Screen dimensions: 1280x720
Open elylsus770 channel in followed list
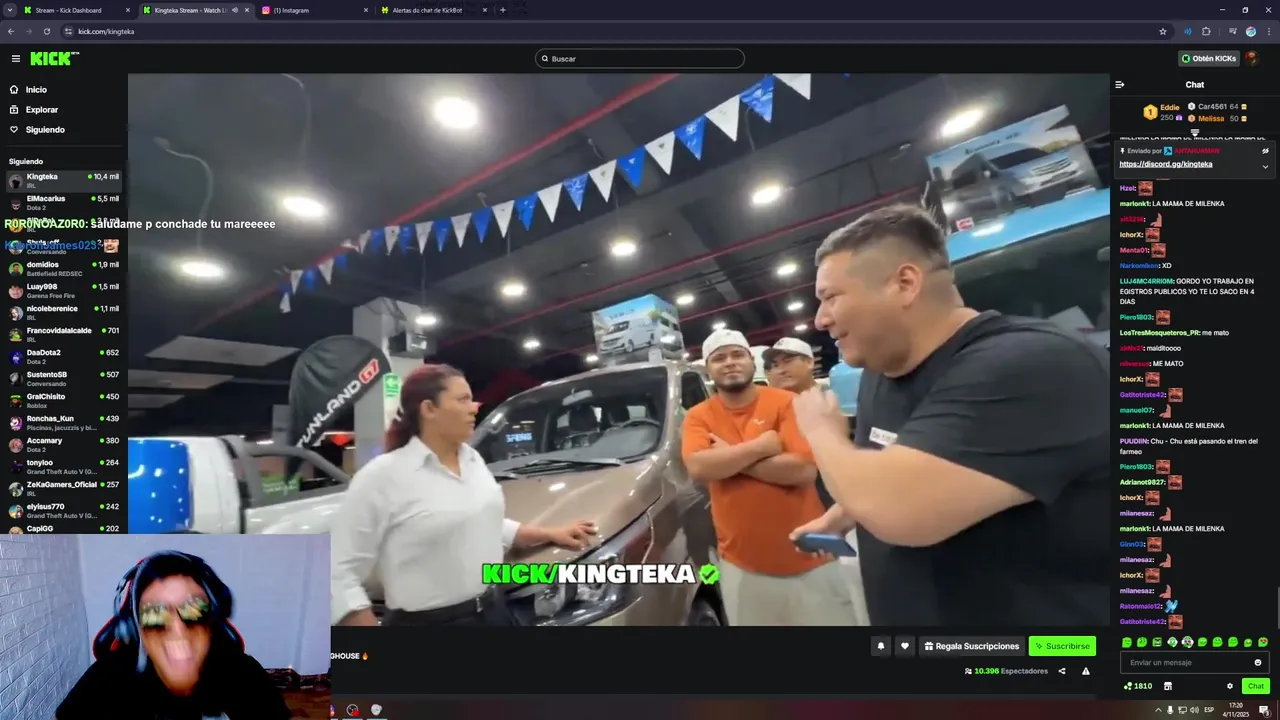tap(64, 511)
